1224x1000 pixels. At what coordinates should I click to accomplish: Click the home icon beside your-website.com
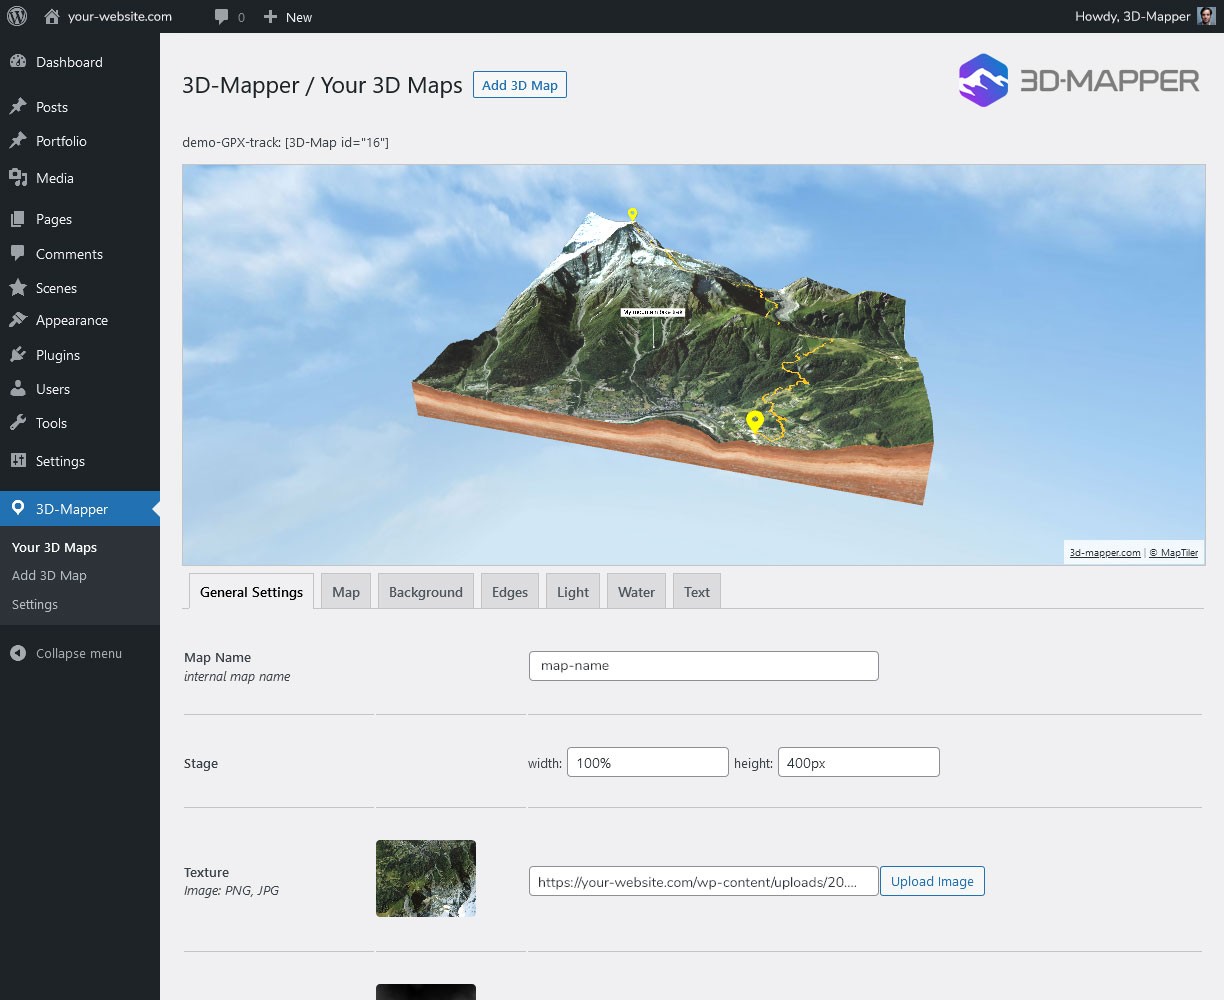tap(52, 16)
